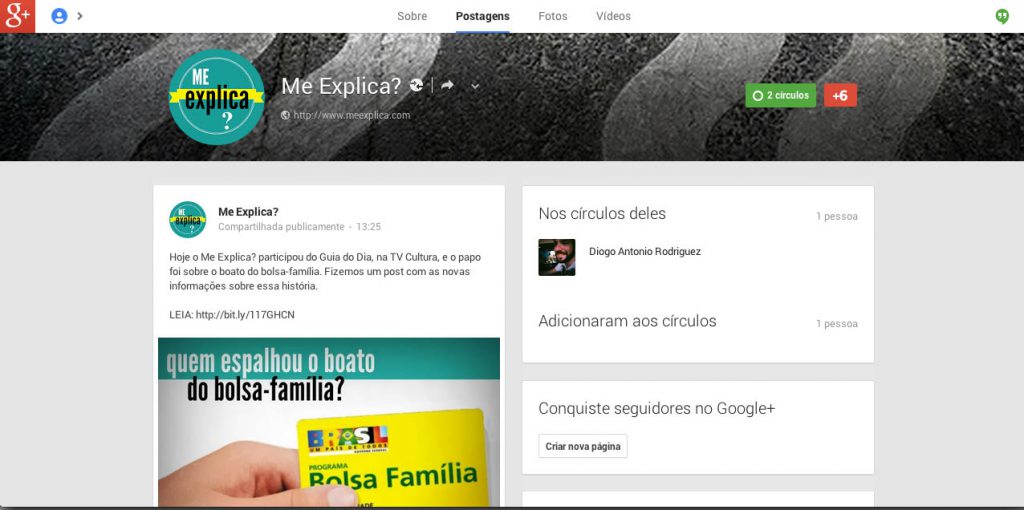Click the Google+ logo icon

click(x=17, y=16)
